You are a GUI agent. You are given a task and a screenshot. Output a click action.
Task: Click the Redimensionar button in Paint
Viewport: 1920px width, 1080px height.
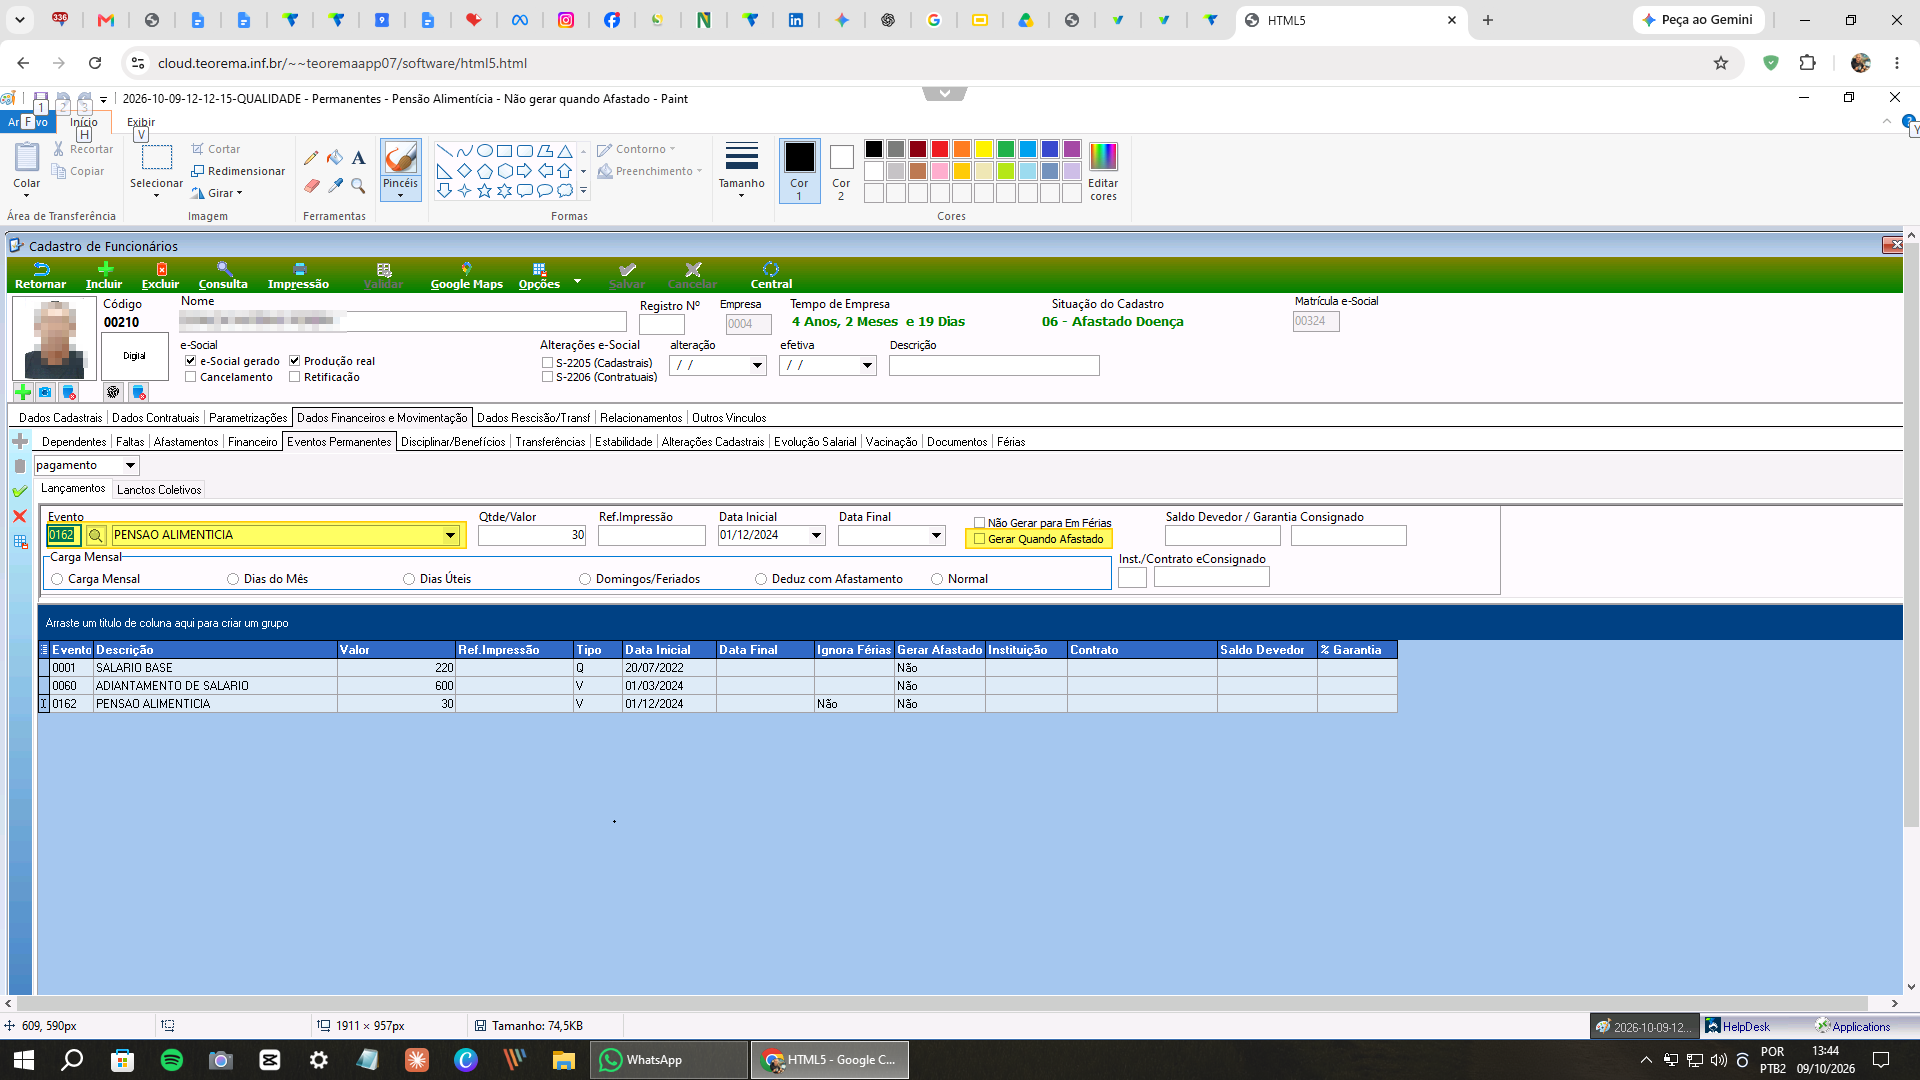point(238,171)
